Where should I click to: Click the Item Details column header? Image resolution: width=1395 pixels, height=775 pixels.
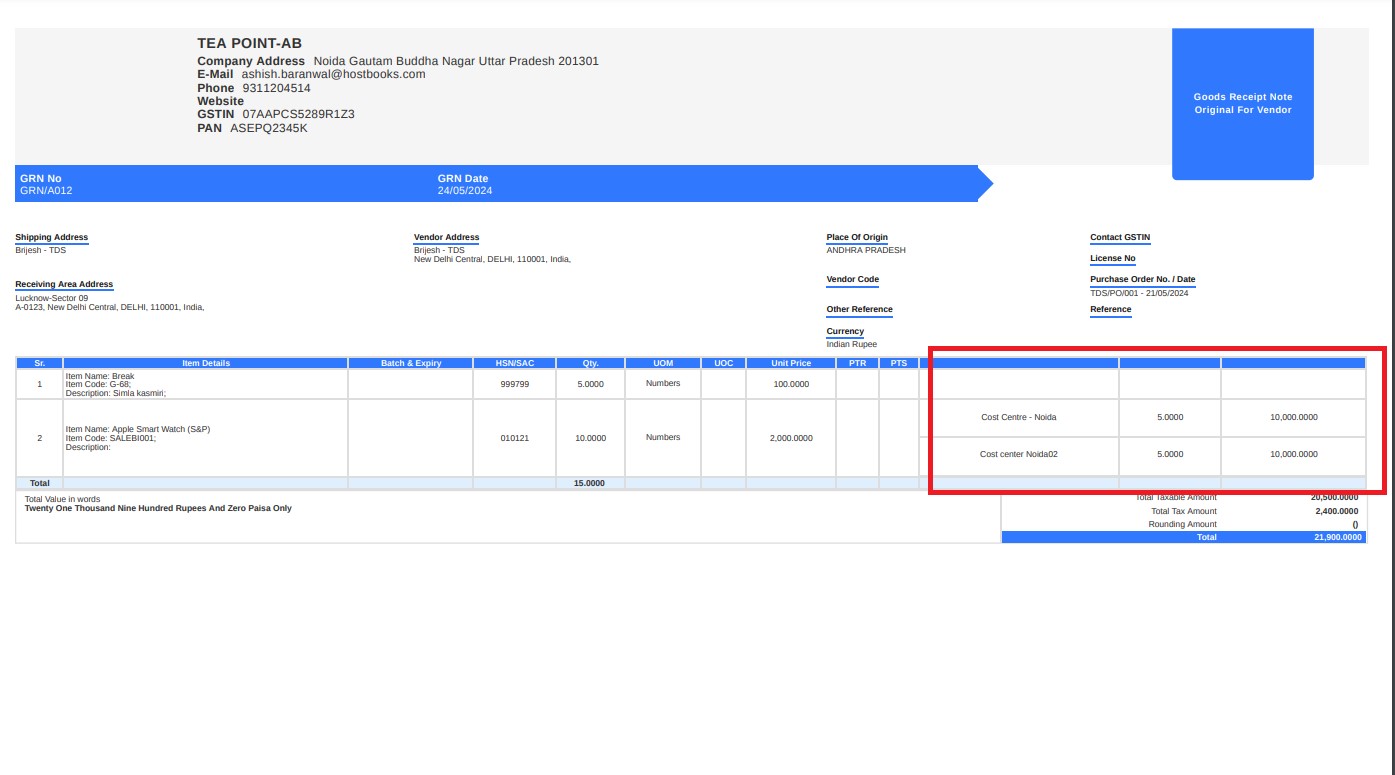point(205,363)
